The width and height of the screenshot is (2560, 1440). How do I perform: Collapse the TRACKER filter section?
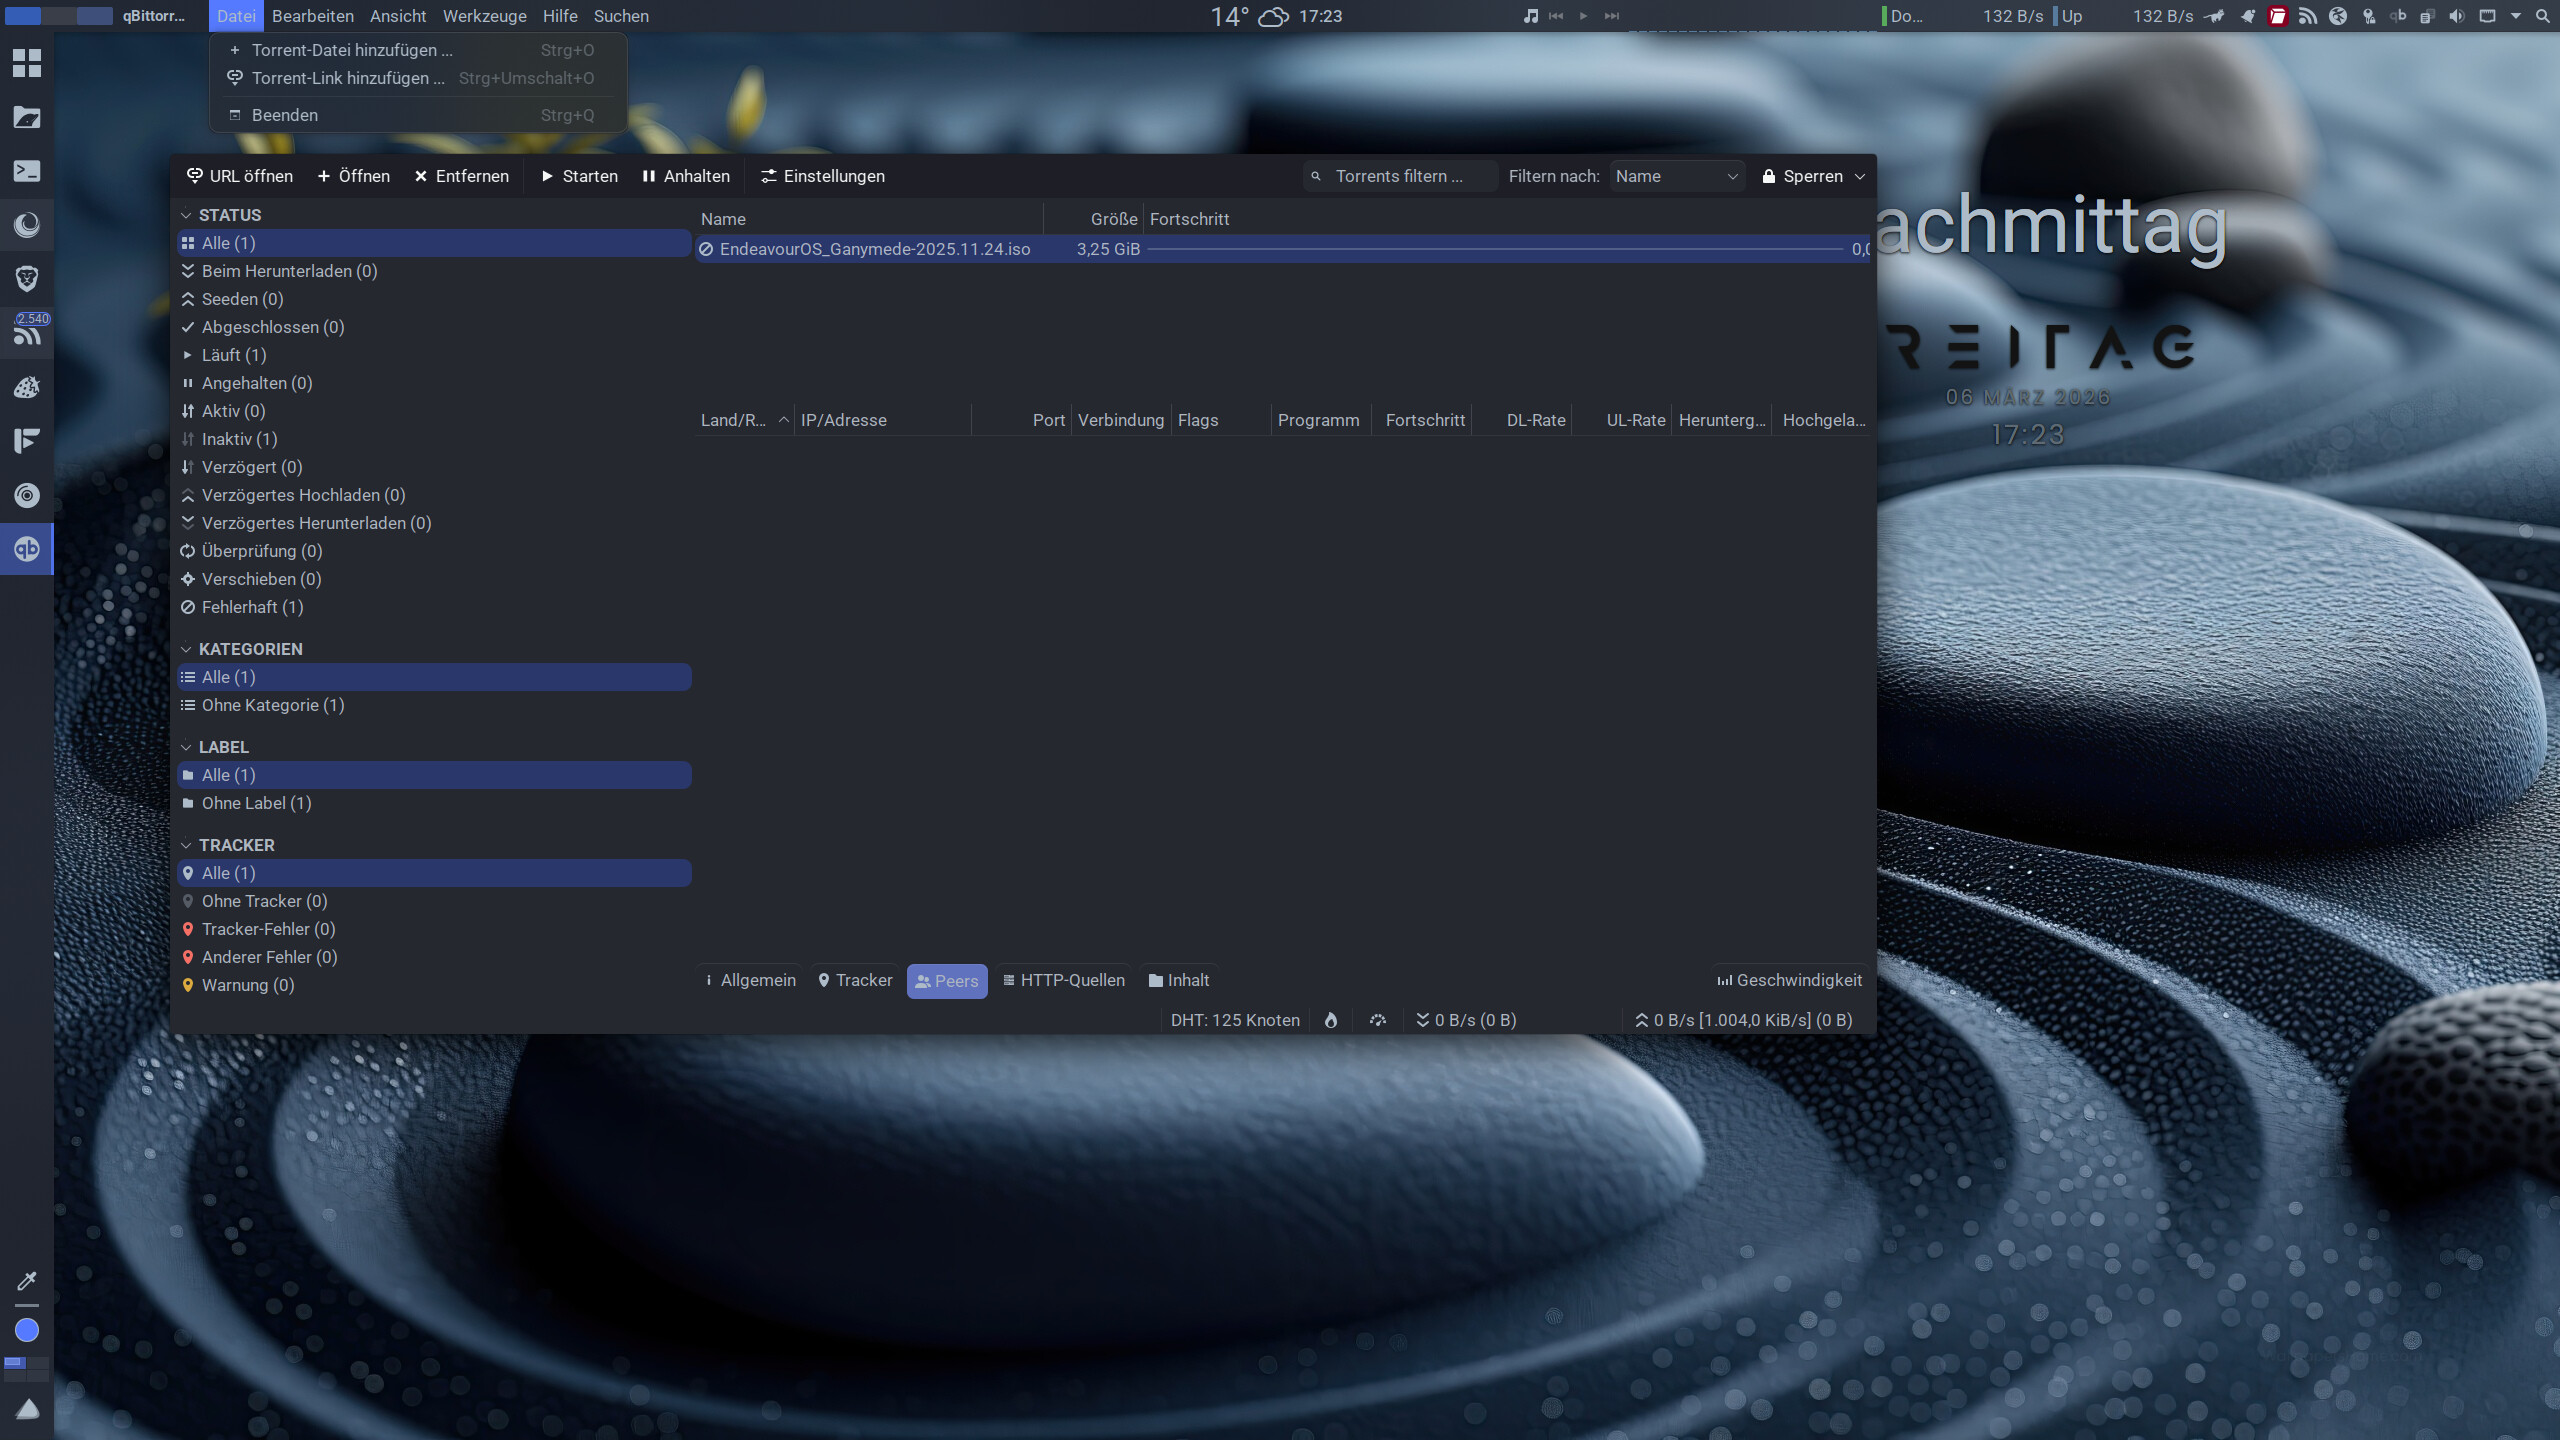click(186, 845)
